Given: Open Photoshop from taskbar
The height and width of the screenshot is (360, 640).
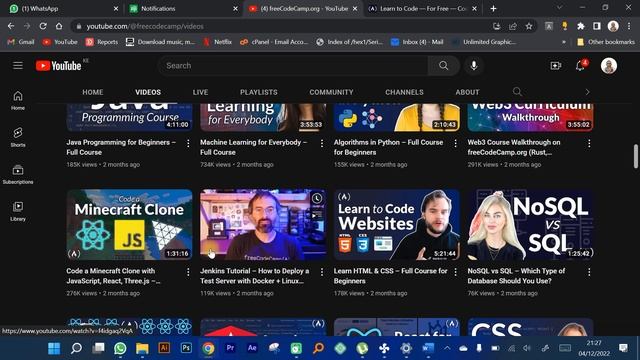Looking at the screenshot, I should 186,348.
